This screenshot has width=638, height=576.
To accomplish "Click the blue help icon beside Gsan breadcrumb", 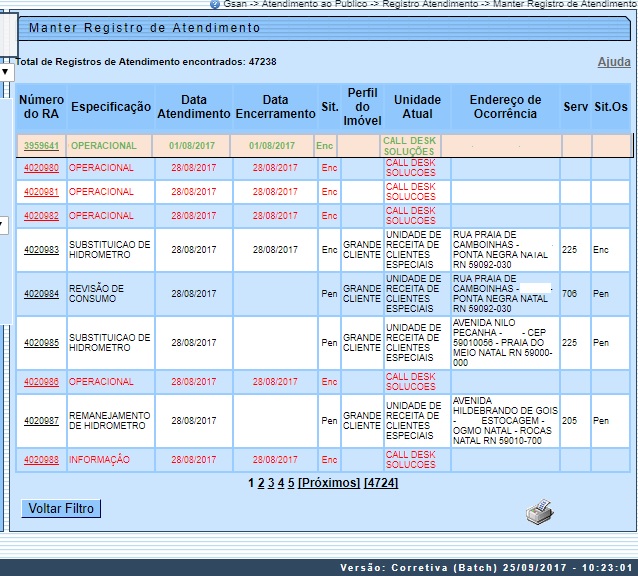I will point(214,5).
